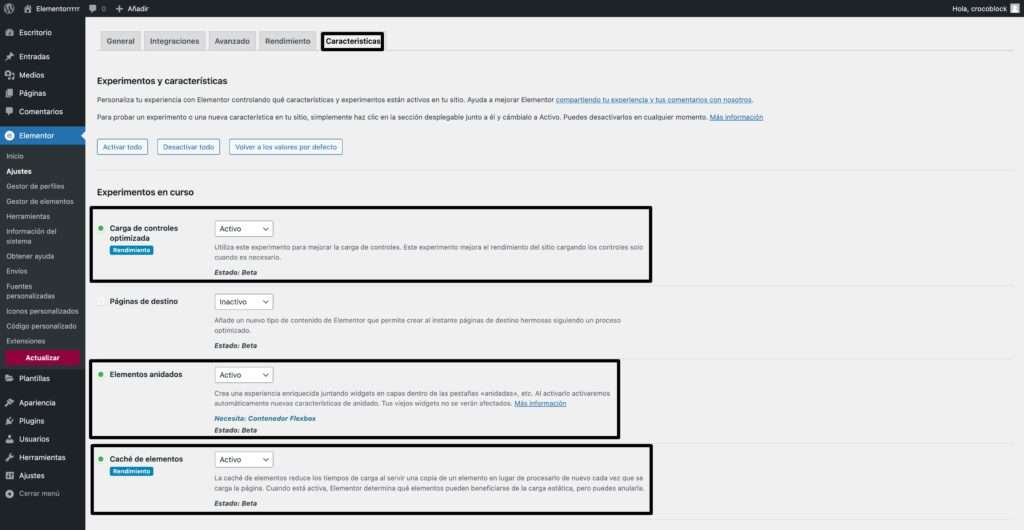
Task: Open Información del sistema submenu item
Action: coord(31,236)
